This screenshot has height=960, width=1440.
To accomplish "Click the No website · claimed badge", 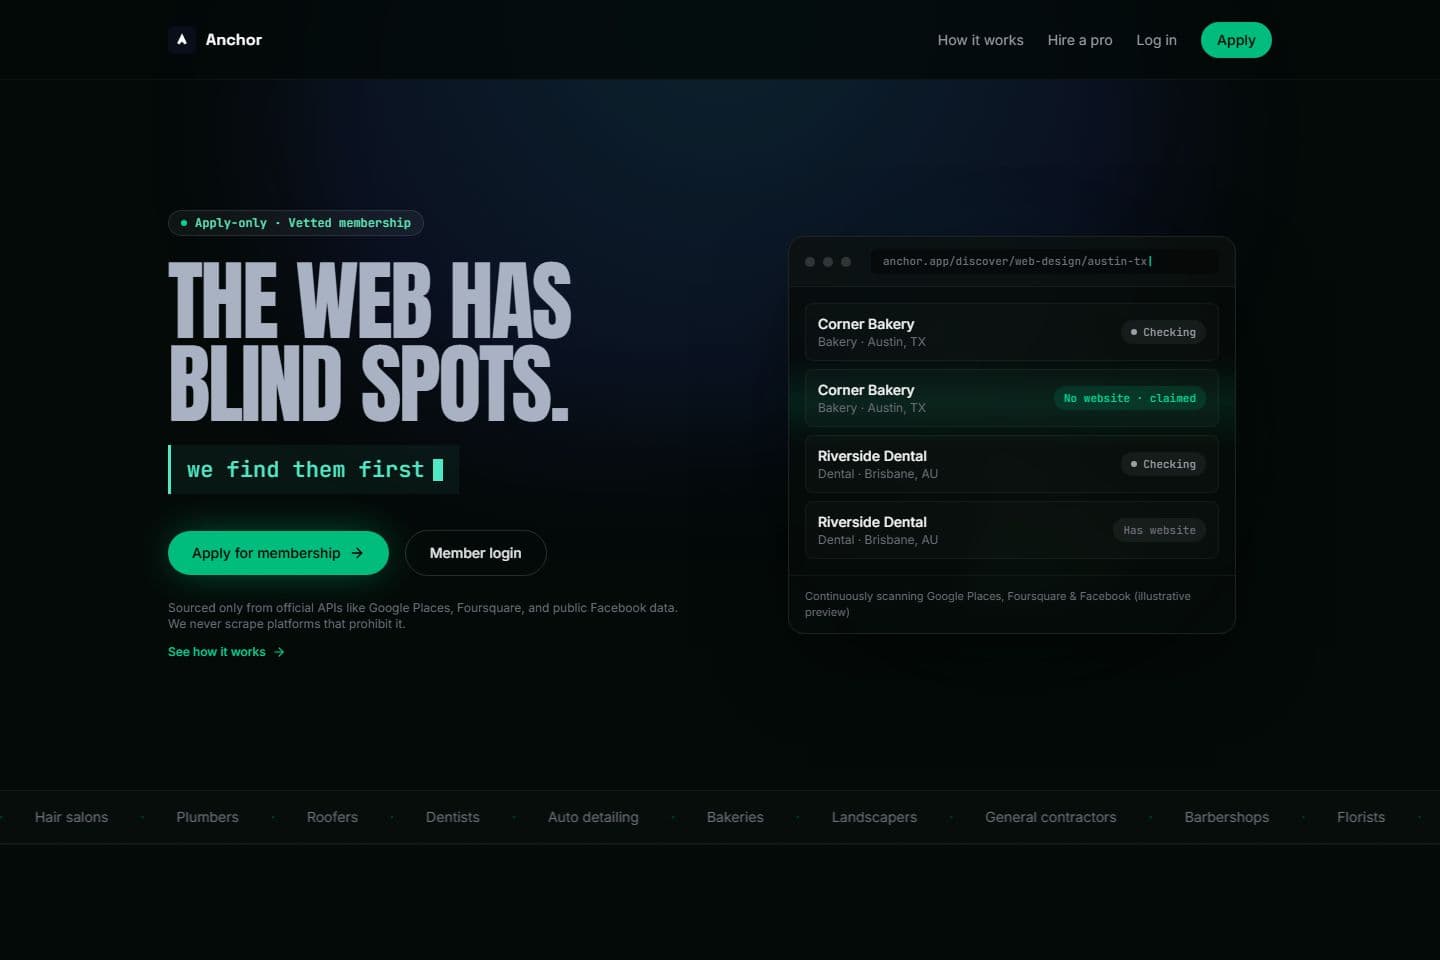I will point(1130,398).
